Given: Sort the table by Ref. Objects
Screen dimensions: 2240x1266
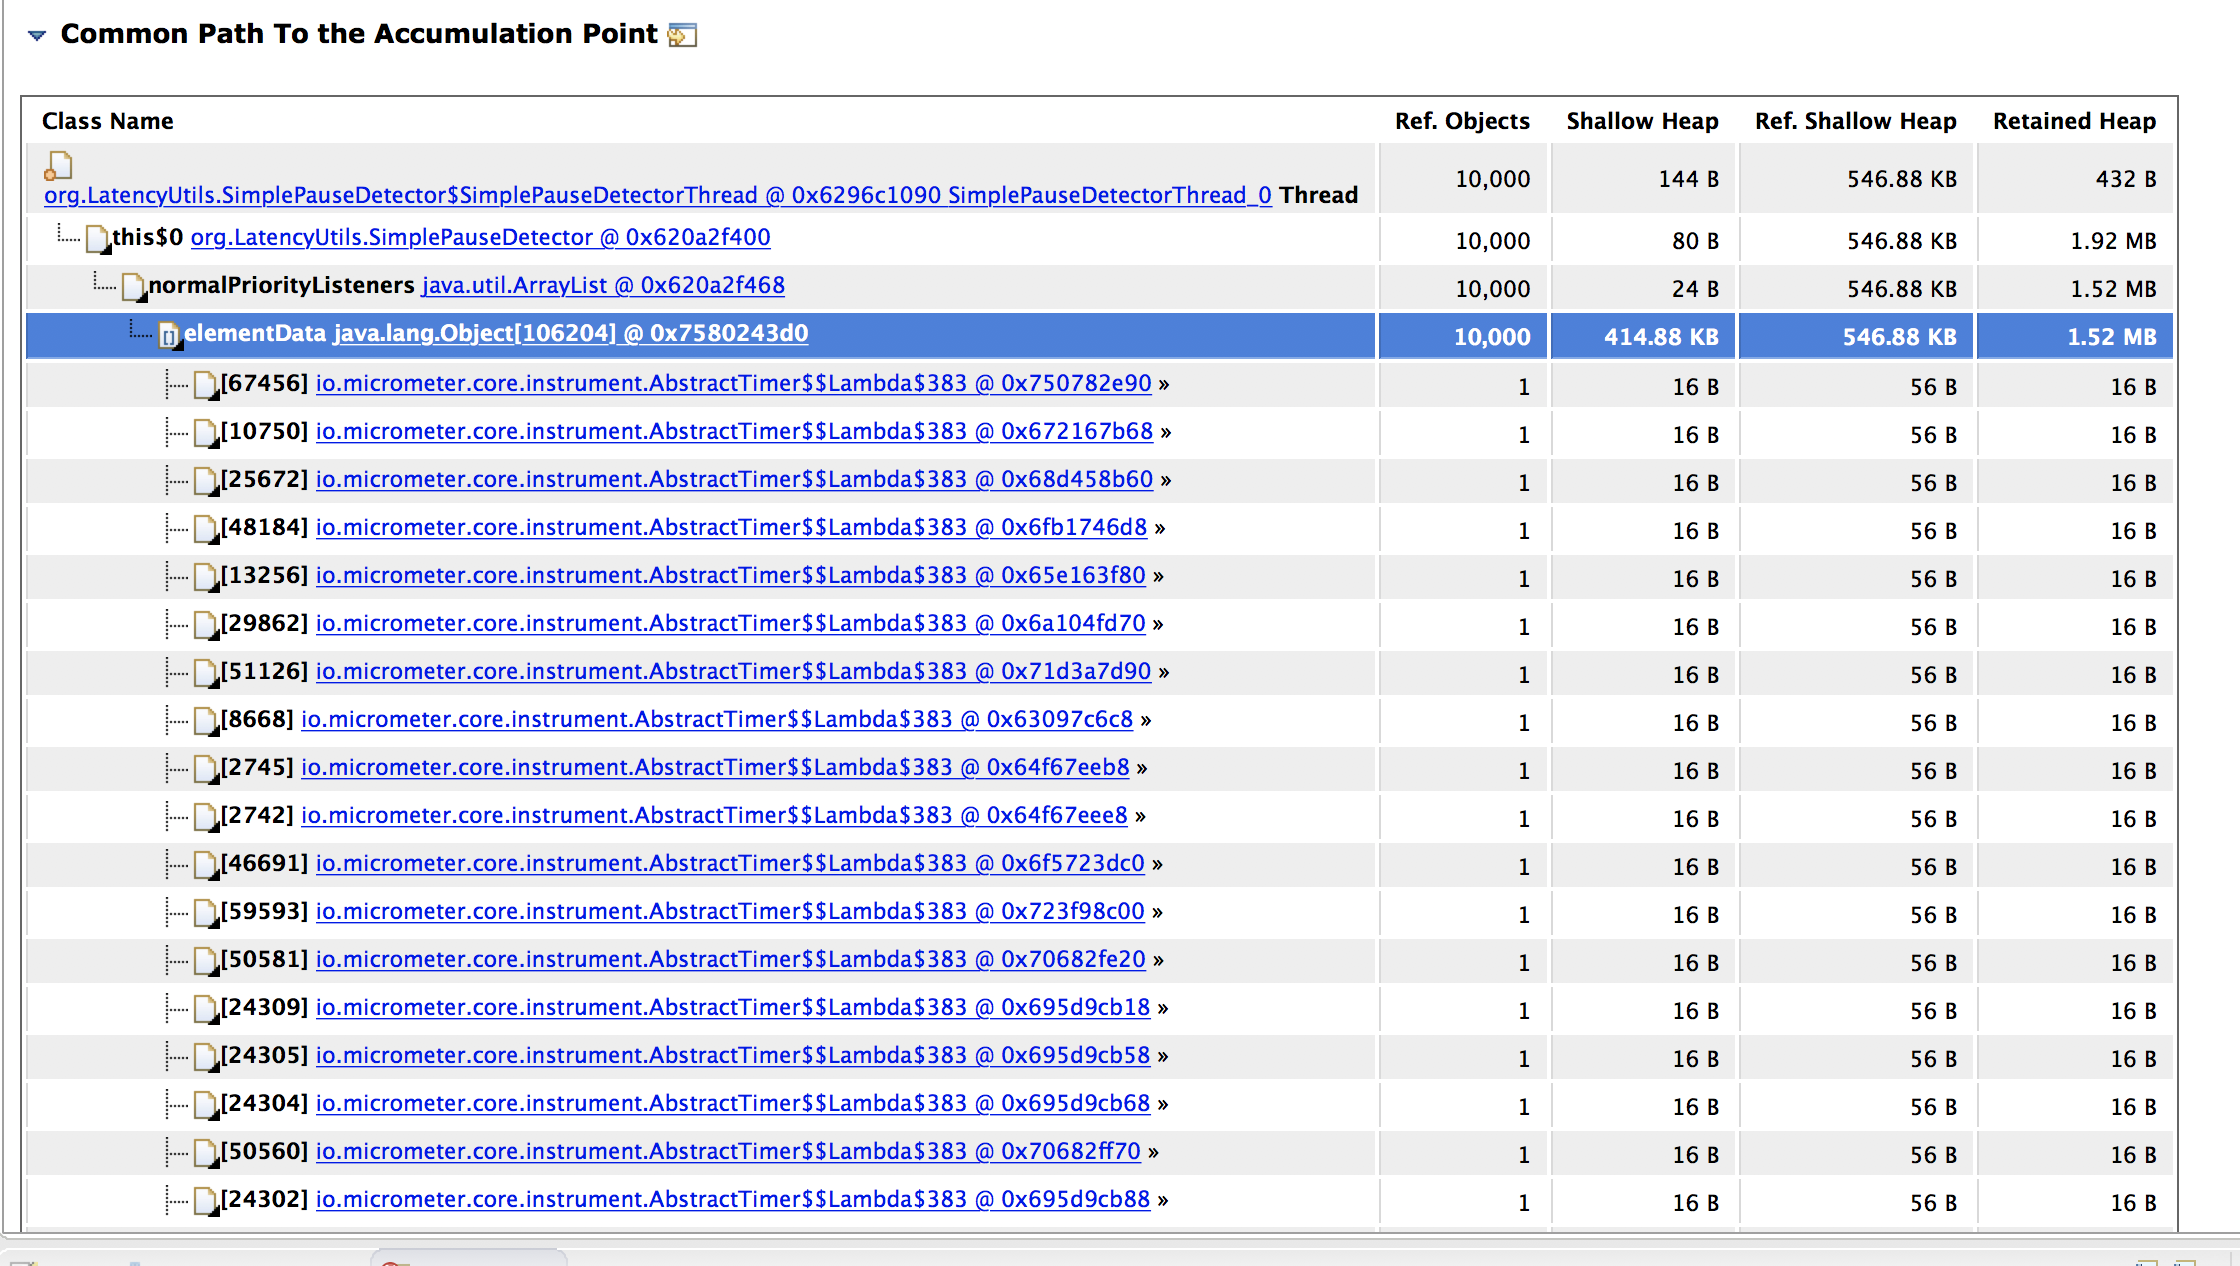Looking at the screenshot, I should (1462, 121).
